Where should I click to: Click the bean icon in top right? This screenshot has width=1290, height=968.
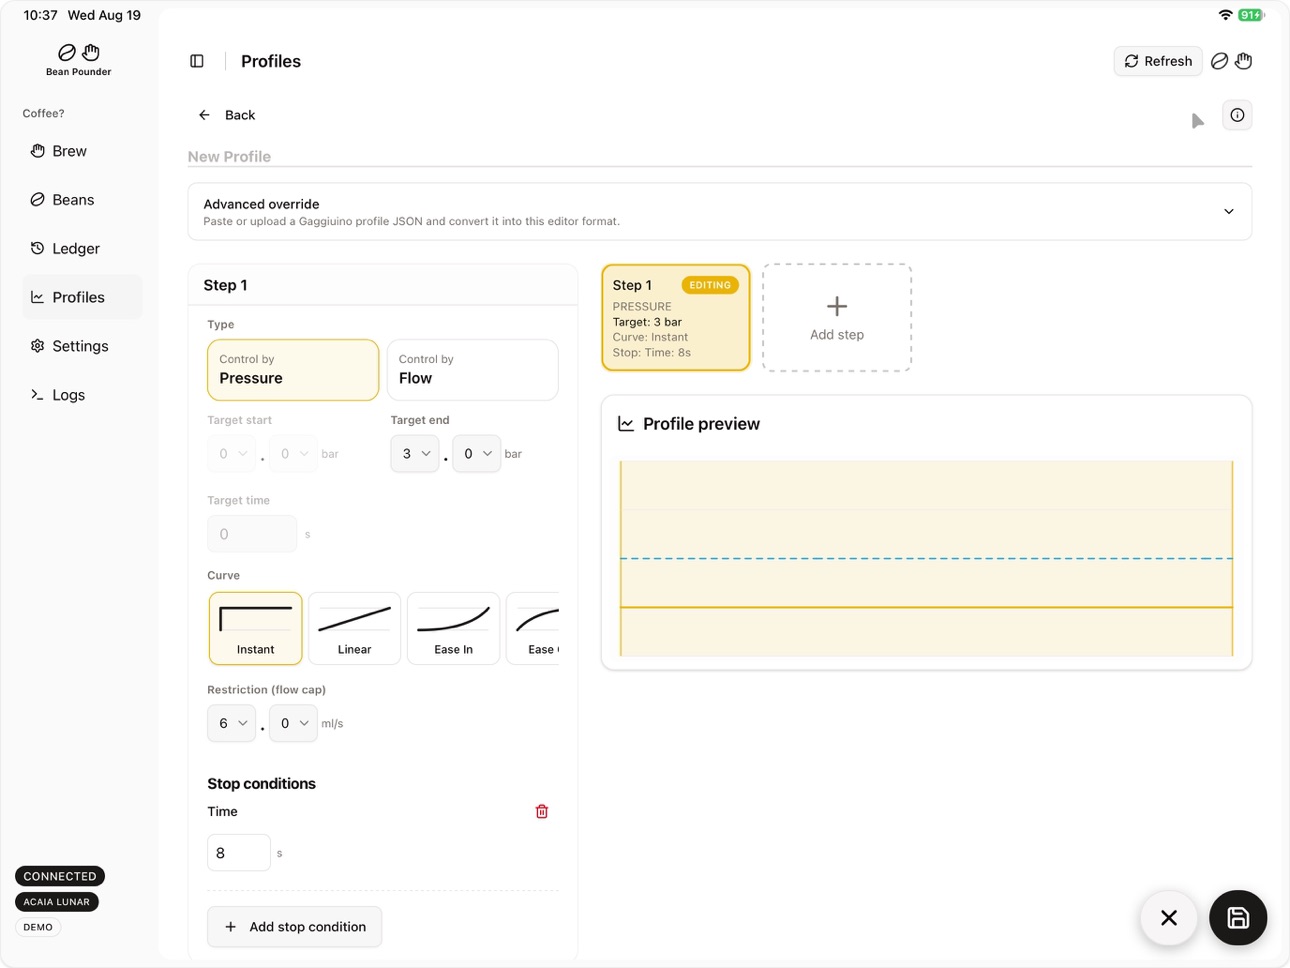pos(1219,61)
